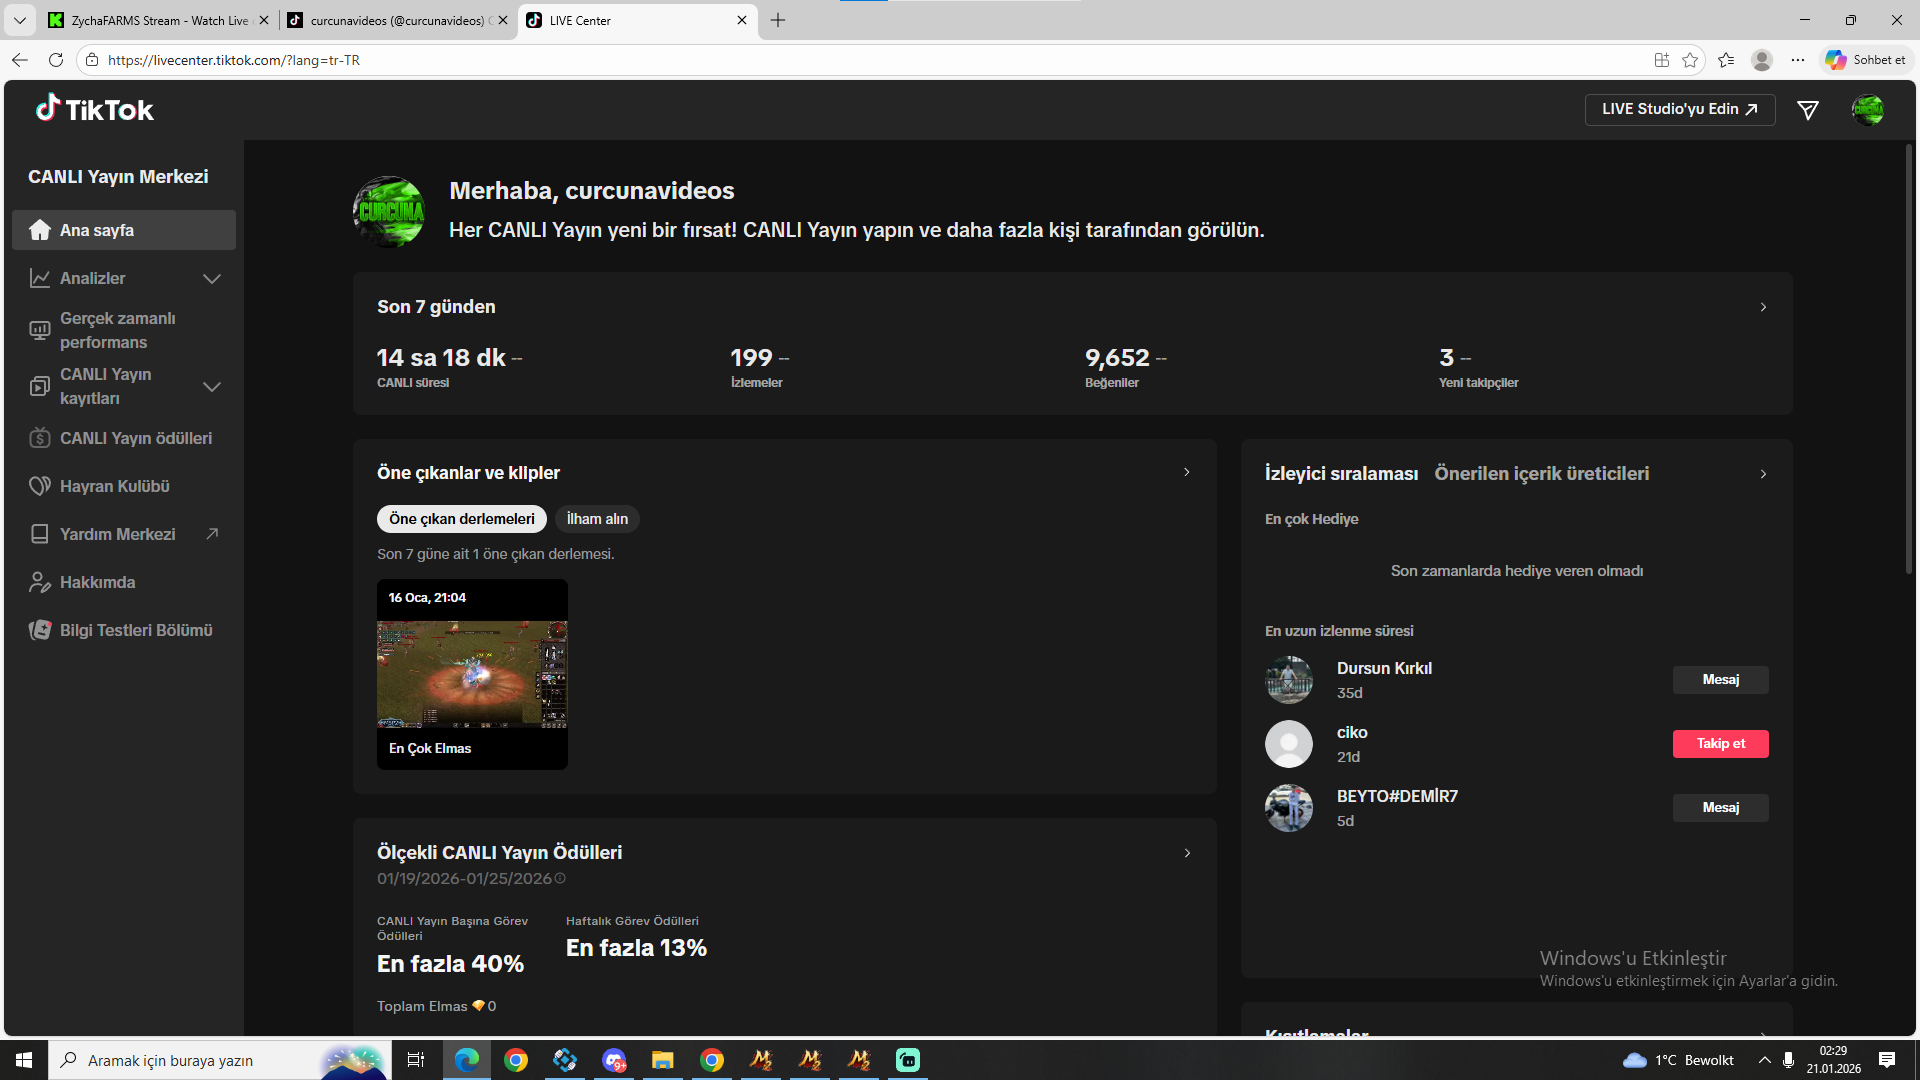Refresh the browser page

[x=56, y=60]
